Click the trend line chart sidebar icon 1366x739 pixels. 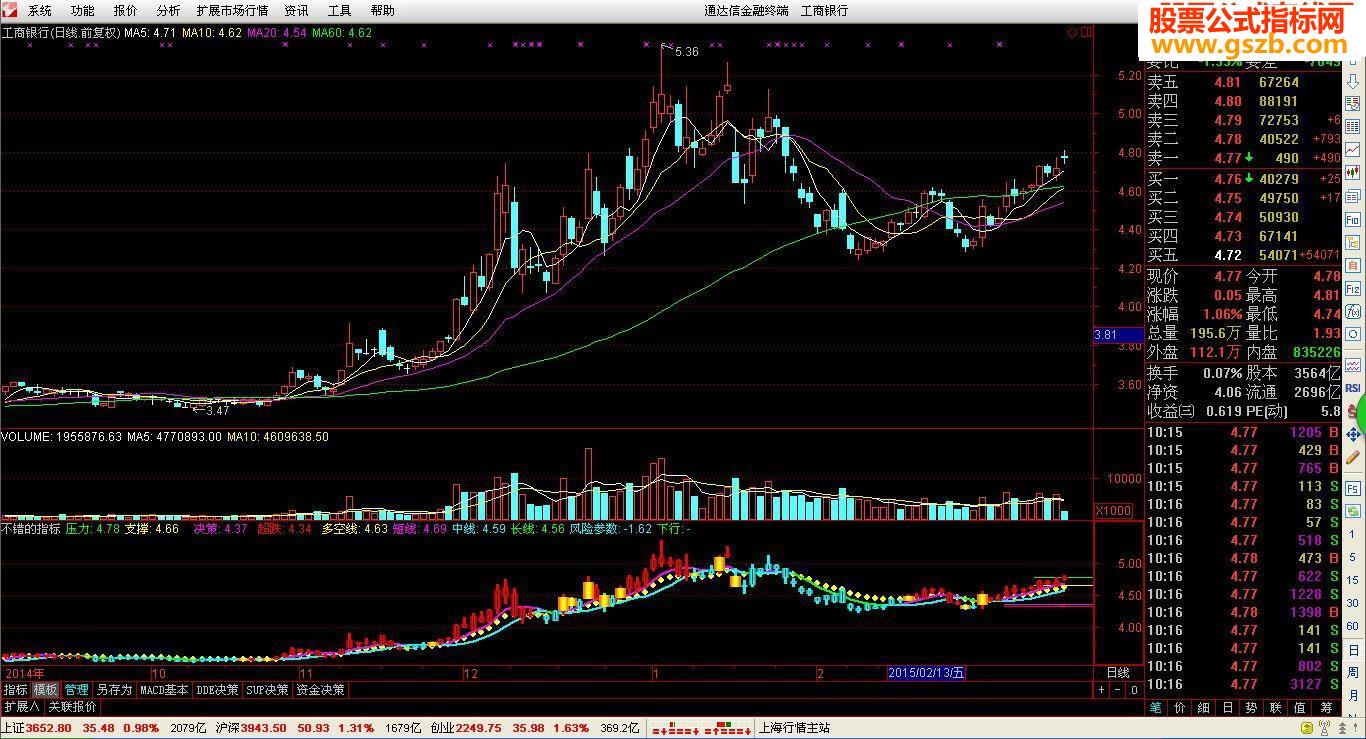click(1353, 149)
